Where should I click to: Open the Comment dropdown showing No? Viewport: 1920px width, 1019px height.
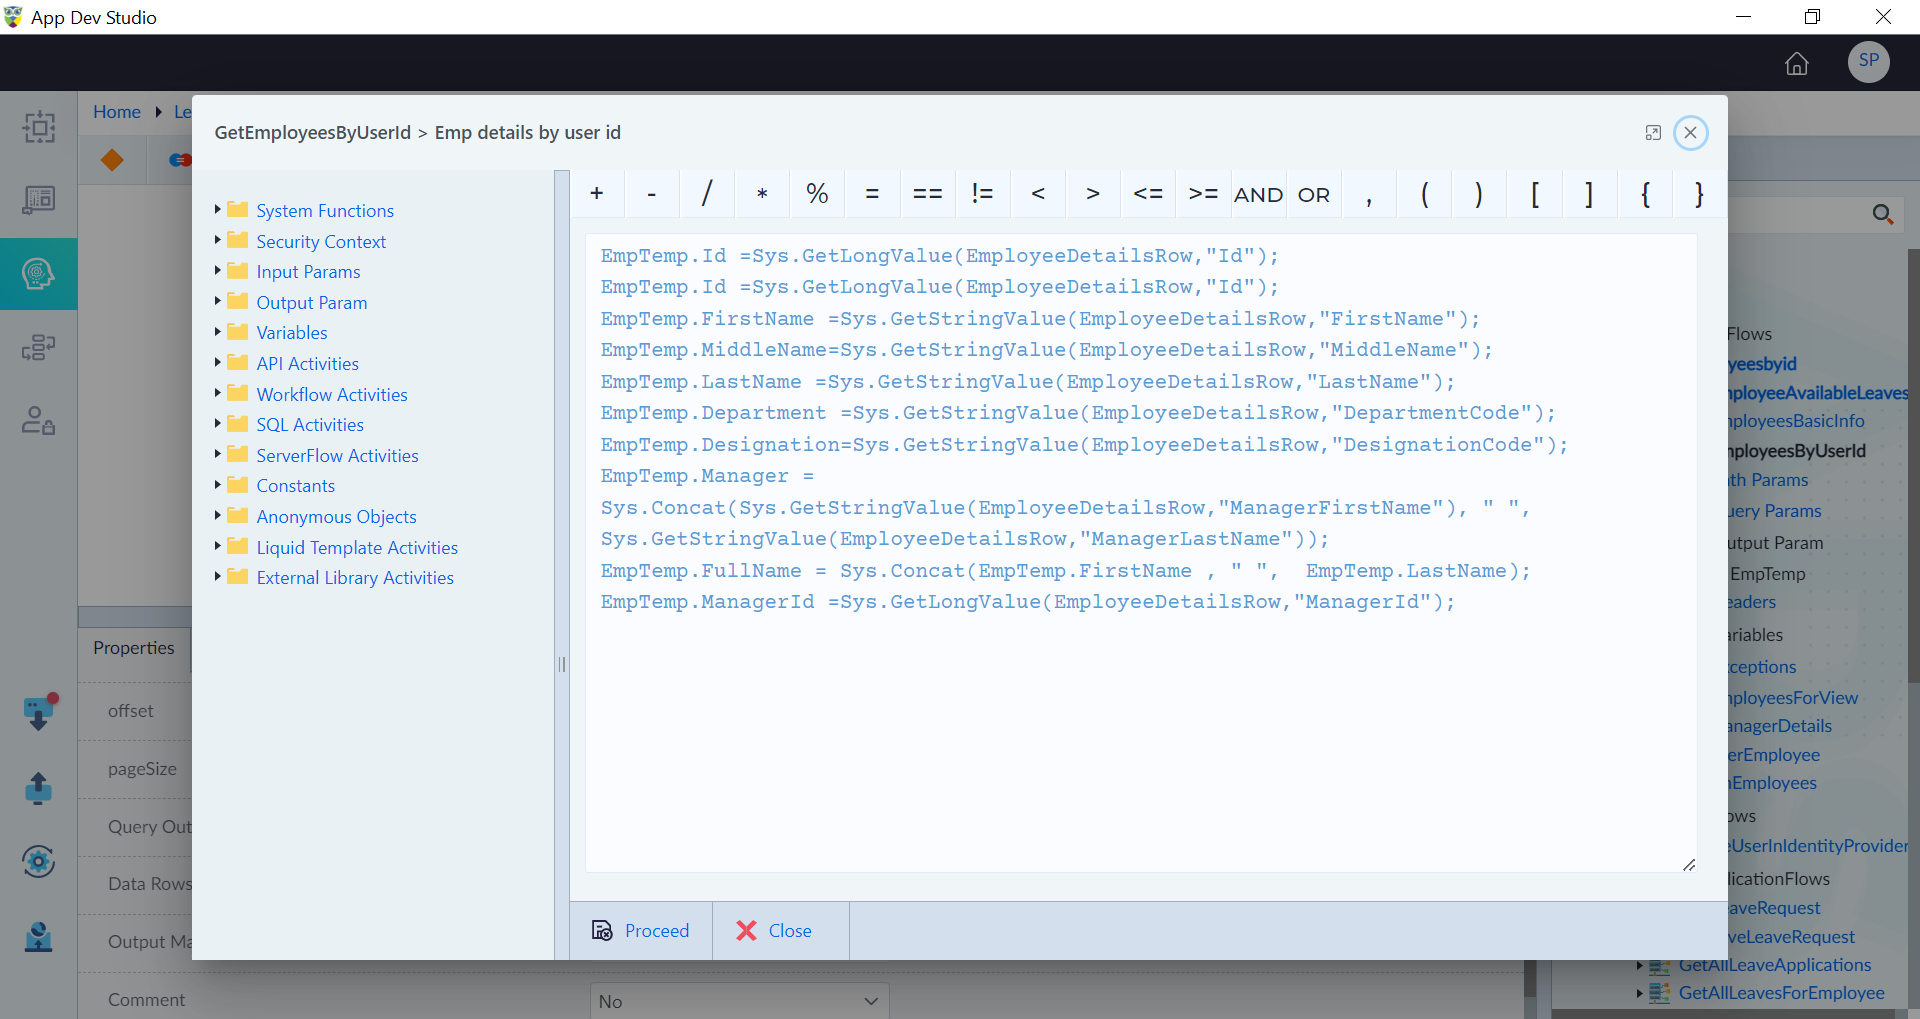tap(739, 1001)
